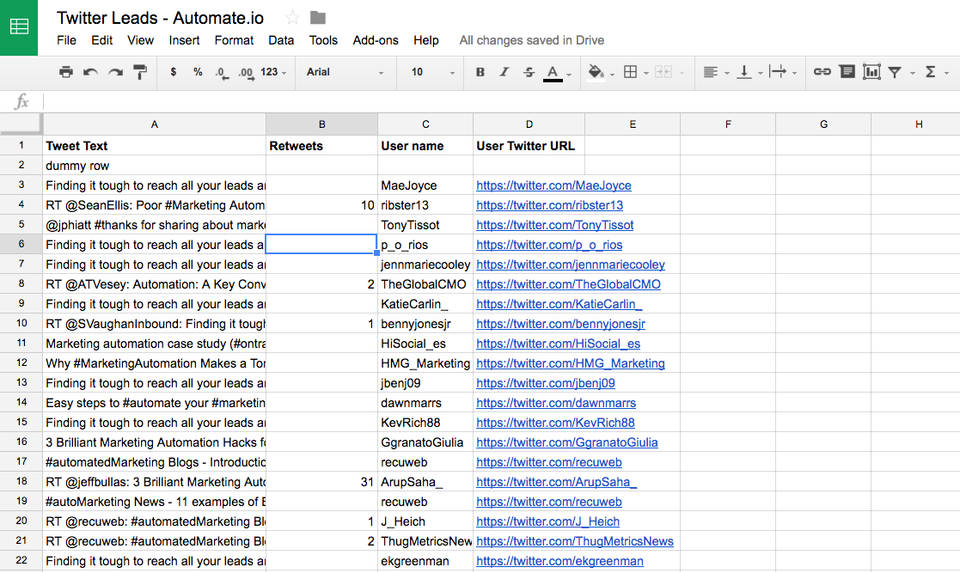Select the paint format roller tool
This screenshot has height=572, width=960.
(140, 72)
